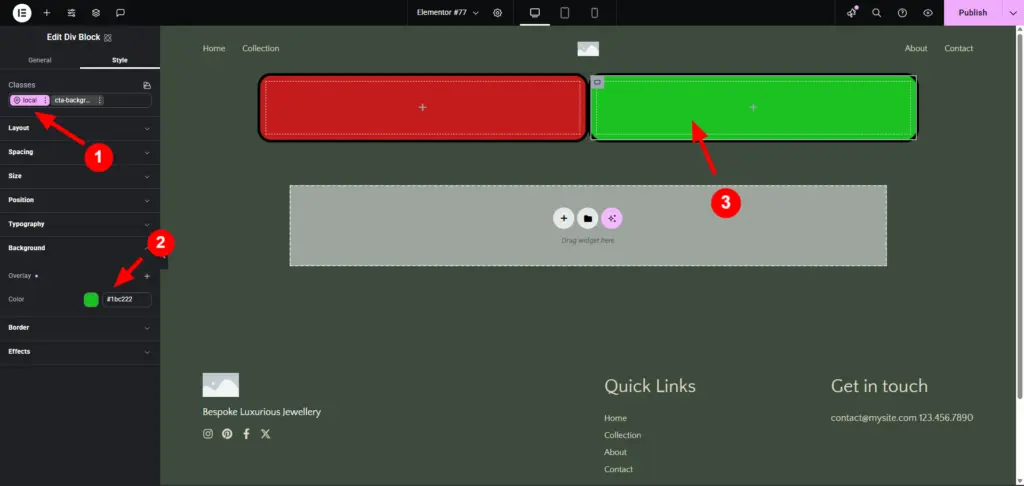Switch to desktop device view

[535, 12]
